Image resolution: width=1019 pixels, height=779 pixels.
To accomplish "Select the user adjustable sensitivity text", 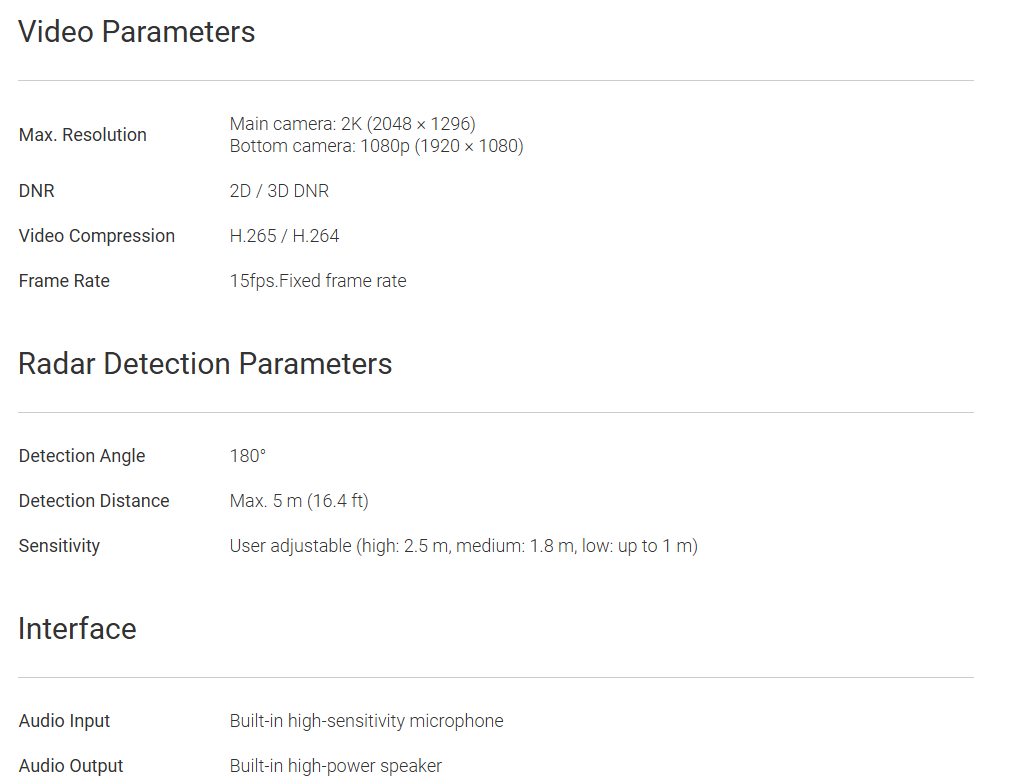I will coord(463,546).
